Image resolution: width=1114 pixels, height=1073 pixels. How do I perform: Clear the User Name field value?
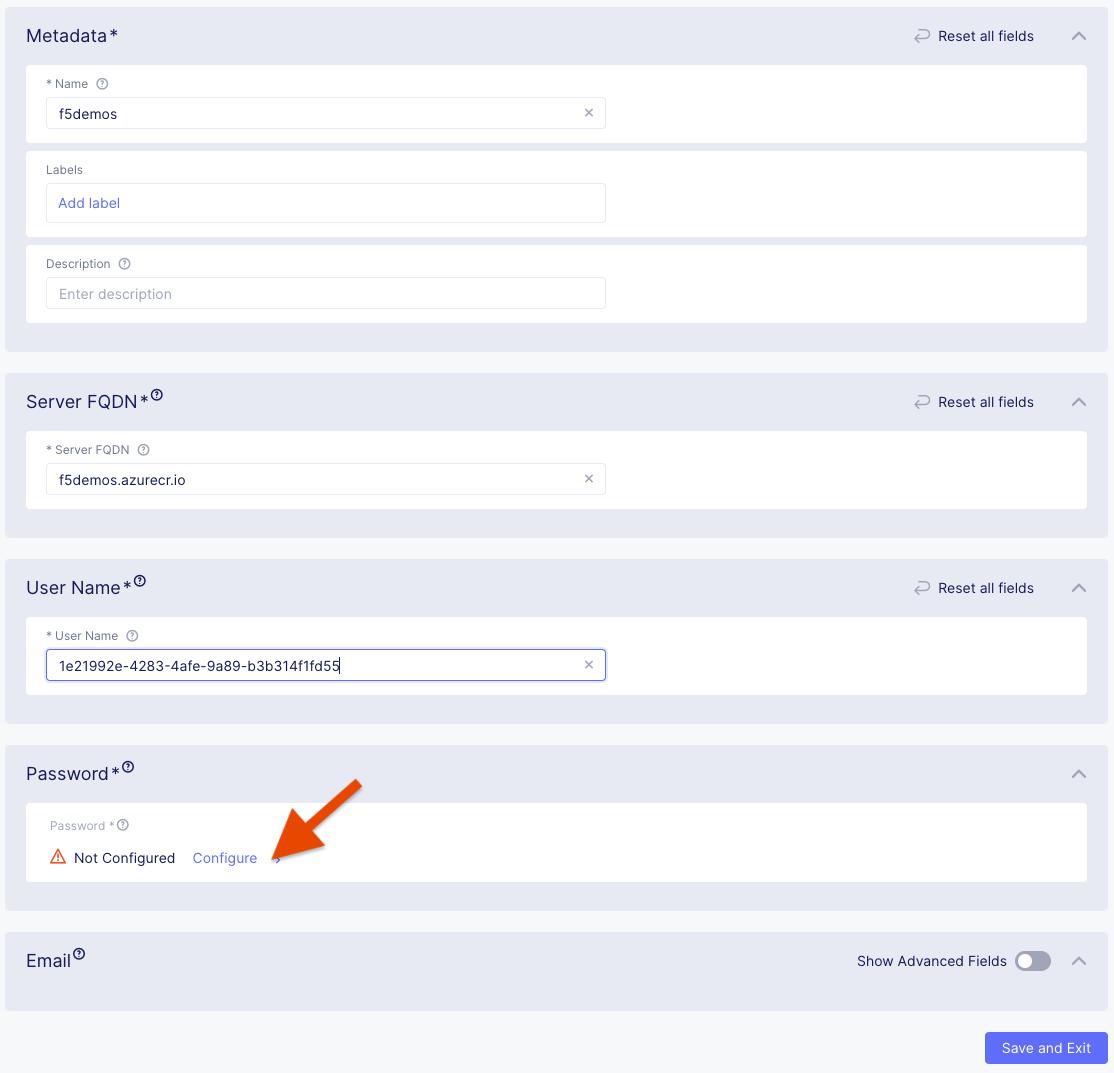click(589, 665)
